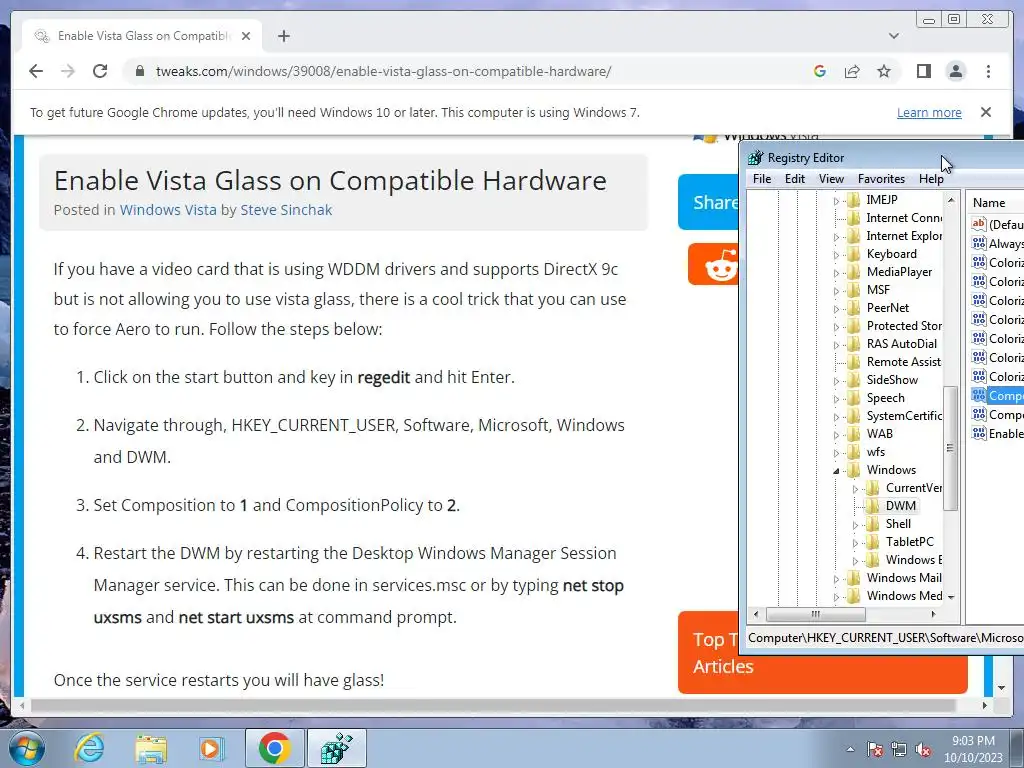Viewport: 1024px width, 768px height.
Task: Open a new Chrome tab
Action: click(283, 36)
